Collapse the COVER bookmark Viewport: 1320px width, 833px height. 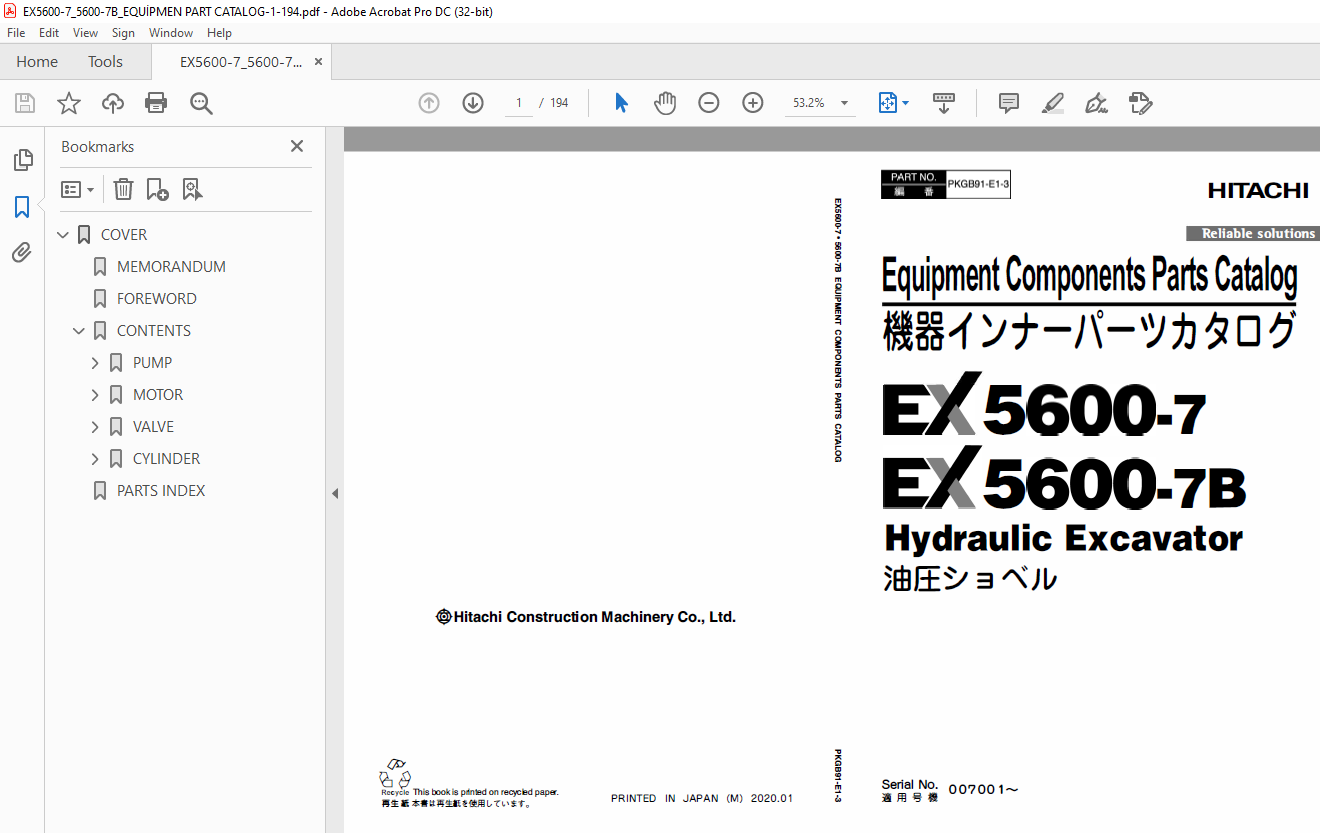(x=63, y=235)
